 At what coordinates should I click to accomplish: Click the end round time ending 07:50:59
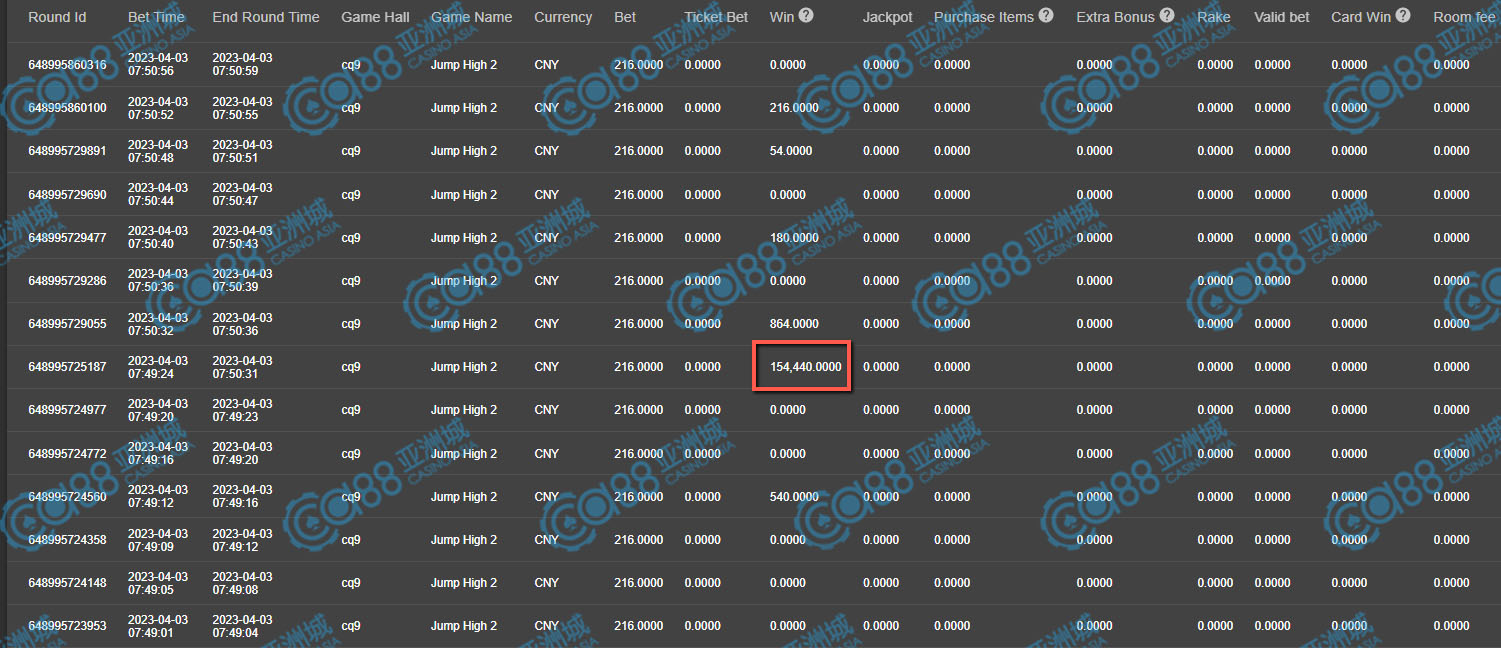242,65
